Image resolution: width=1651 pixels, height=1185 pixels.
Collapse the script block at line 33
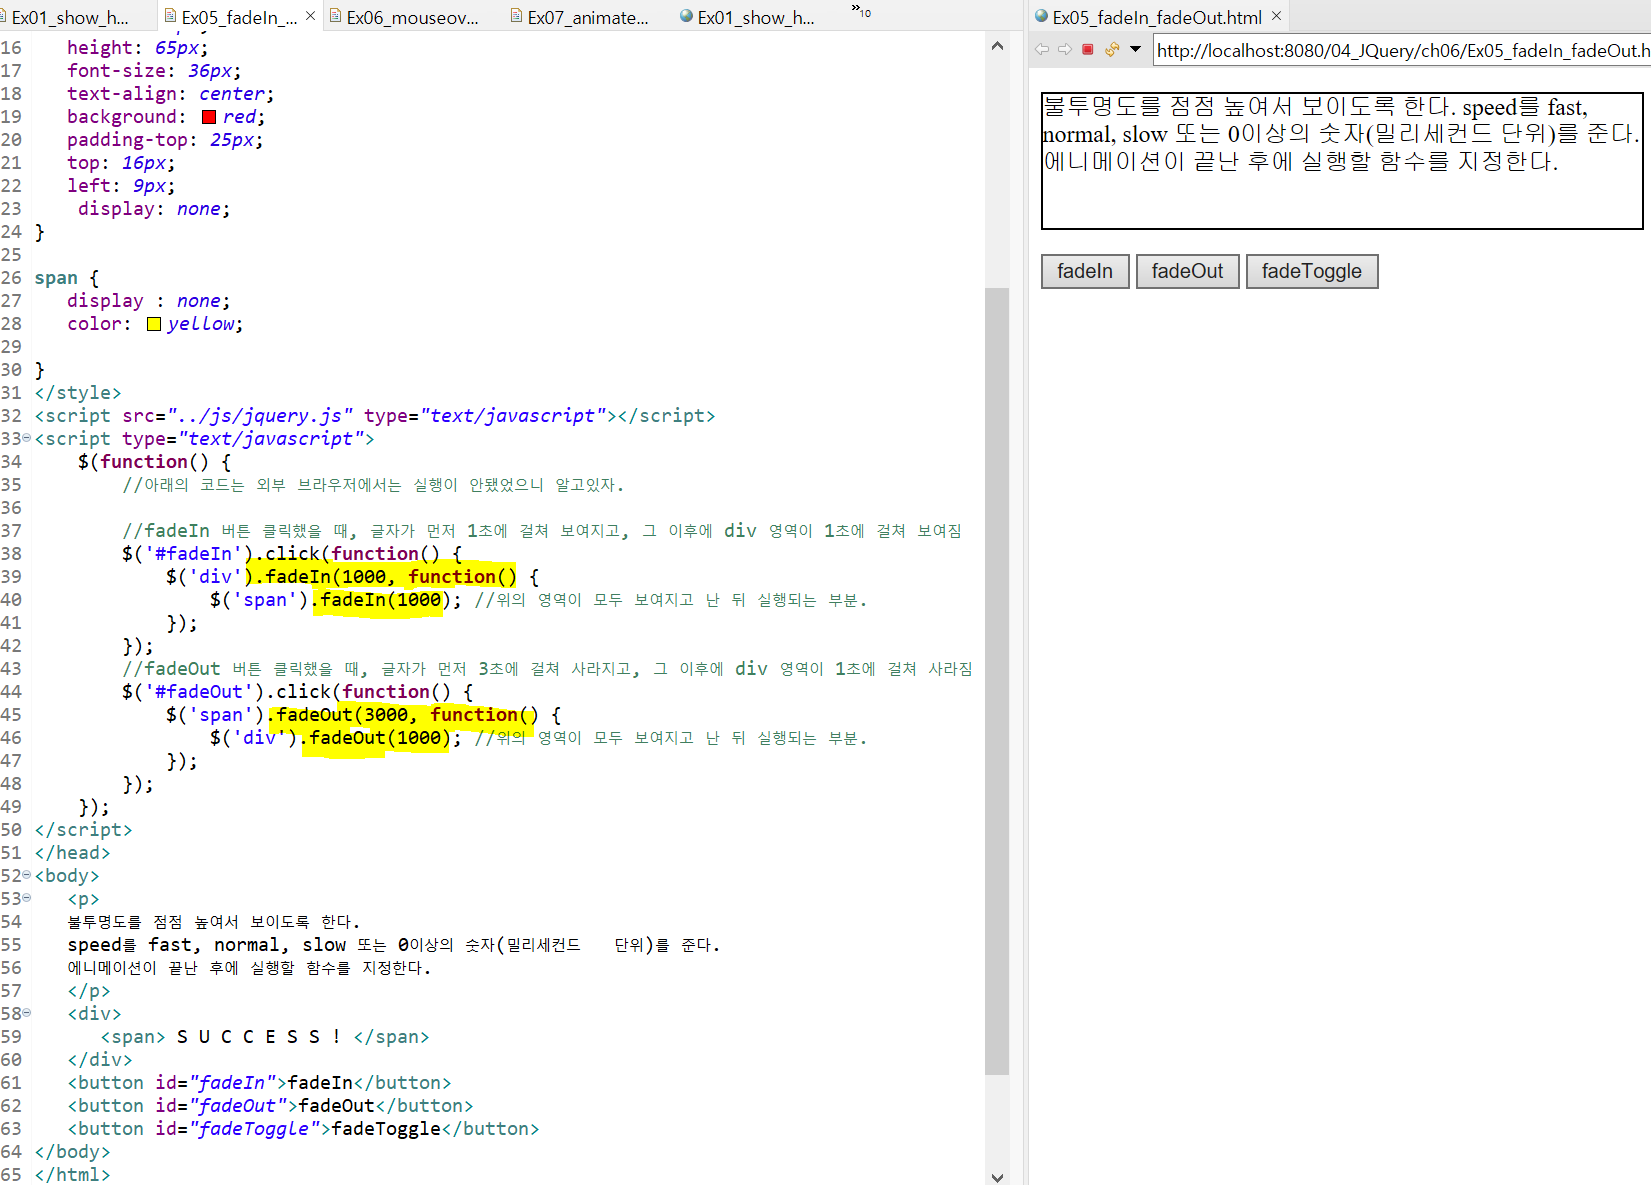27,438
